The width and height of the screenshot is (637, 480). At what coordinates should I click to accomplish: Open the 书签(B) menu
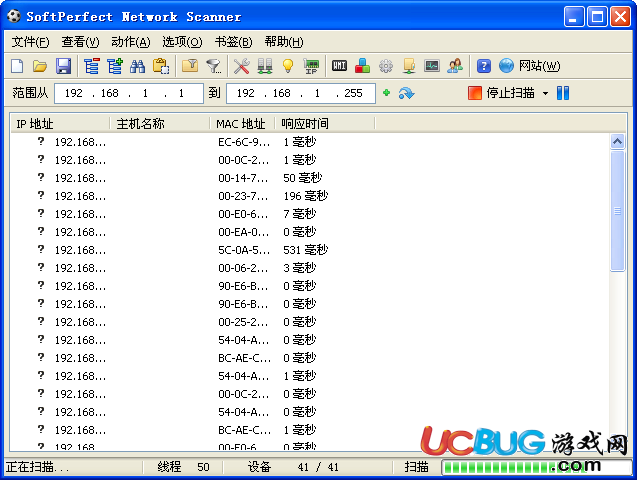pos(234,42)
